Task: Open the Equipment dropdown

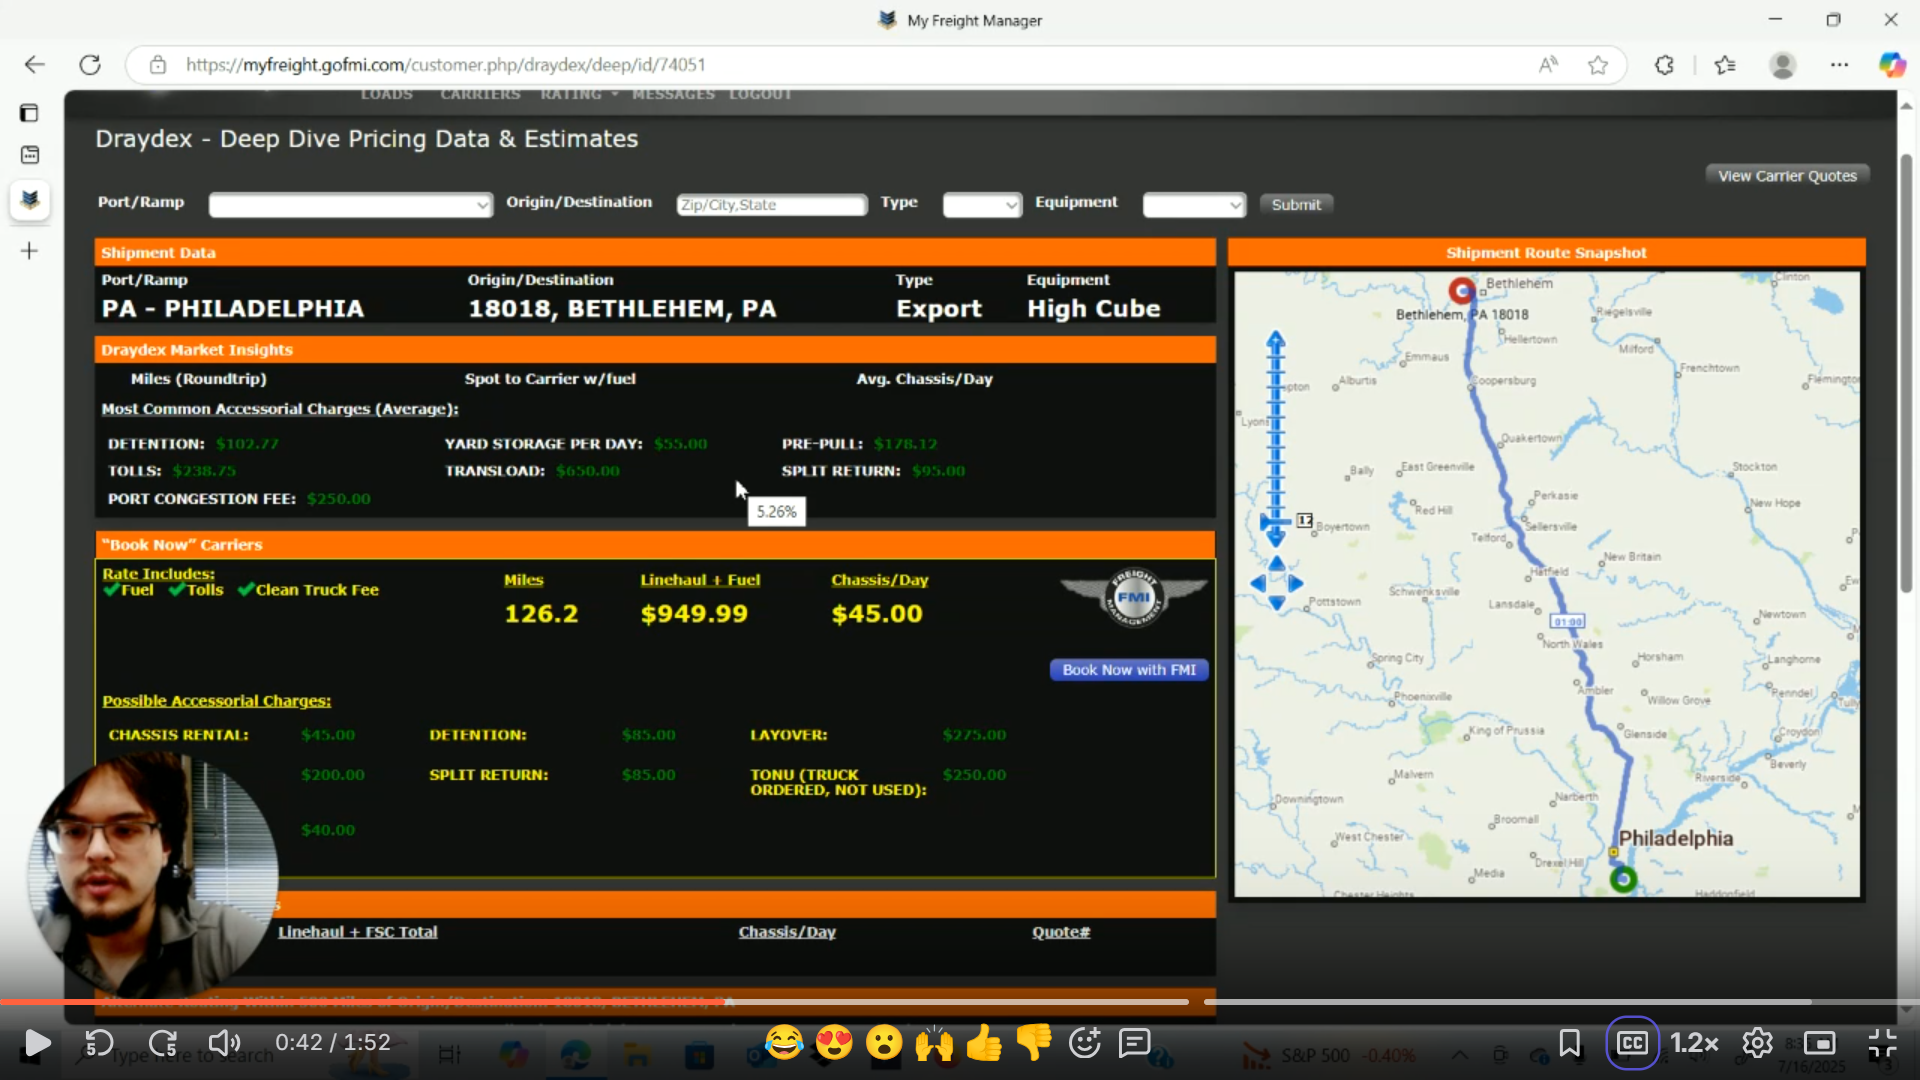Action: 1194,205
